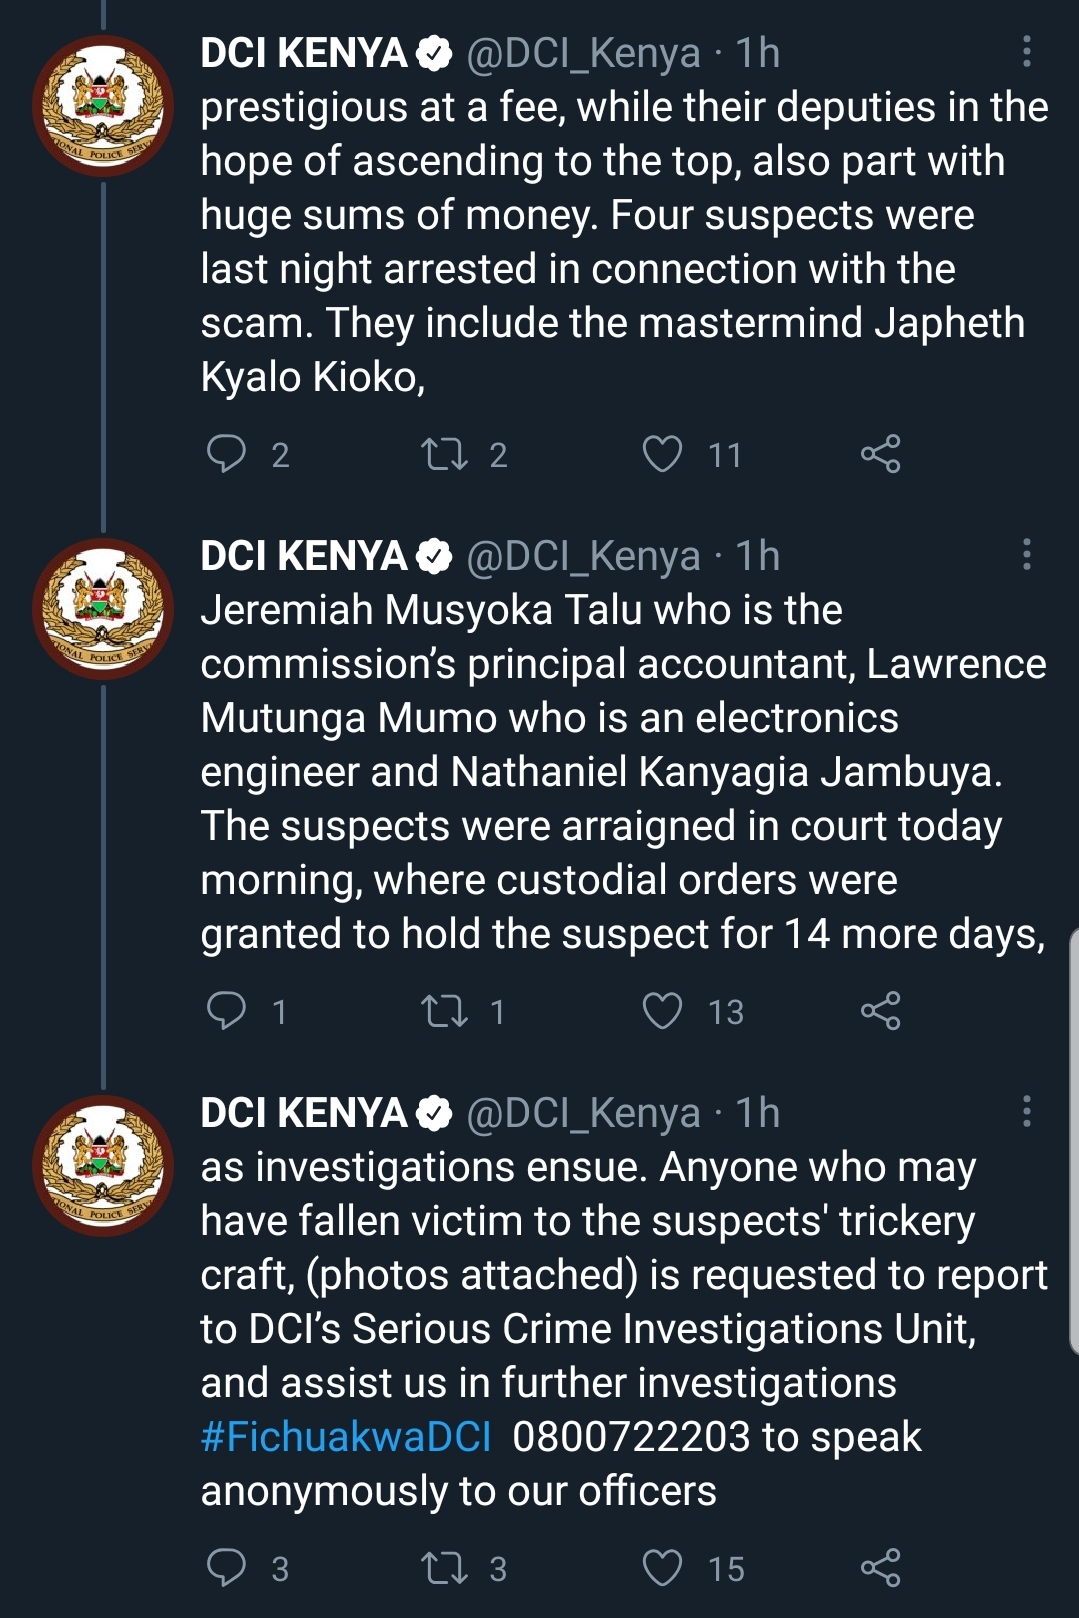Like the tweet with 13 likes

point(662,1011)
